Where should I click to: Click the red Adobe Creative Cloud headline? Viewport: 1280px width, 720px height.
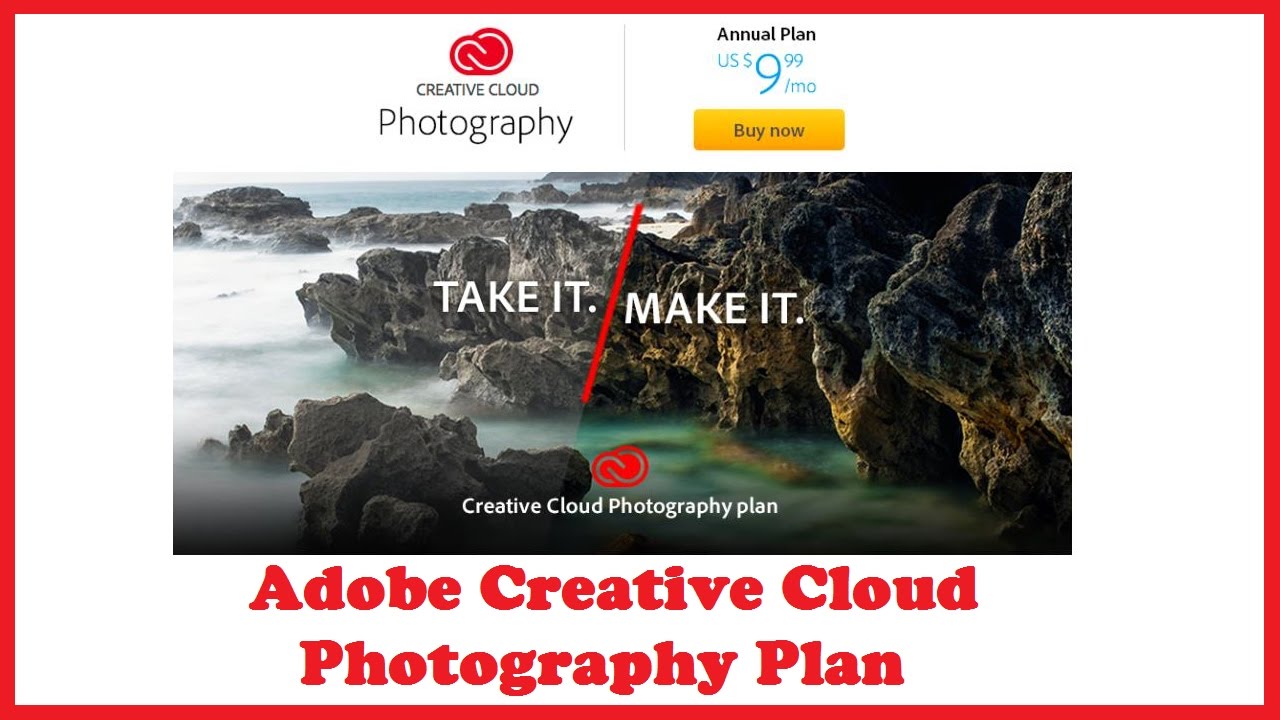point(613,590)
